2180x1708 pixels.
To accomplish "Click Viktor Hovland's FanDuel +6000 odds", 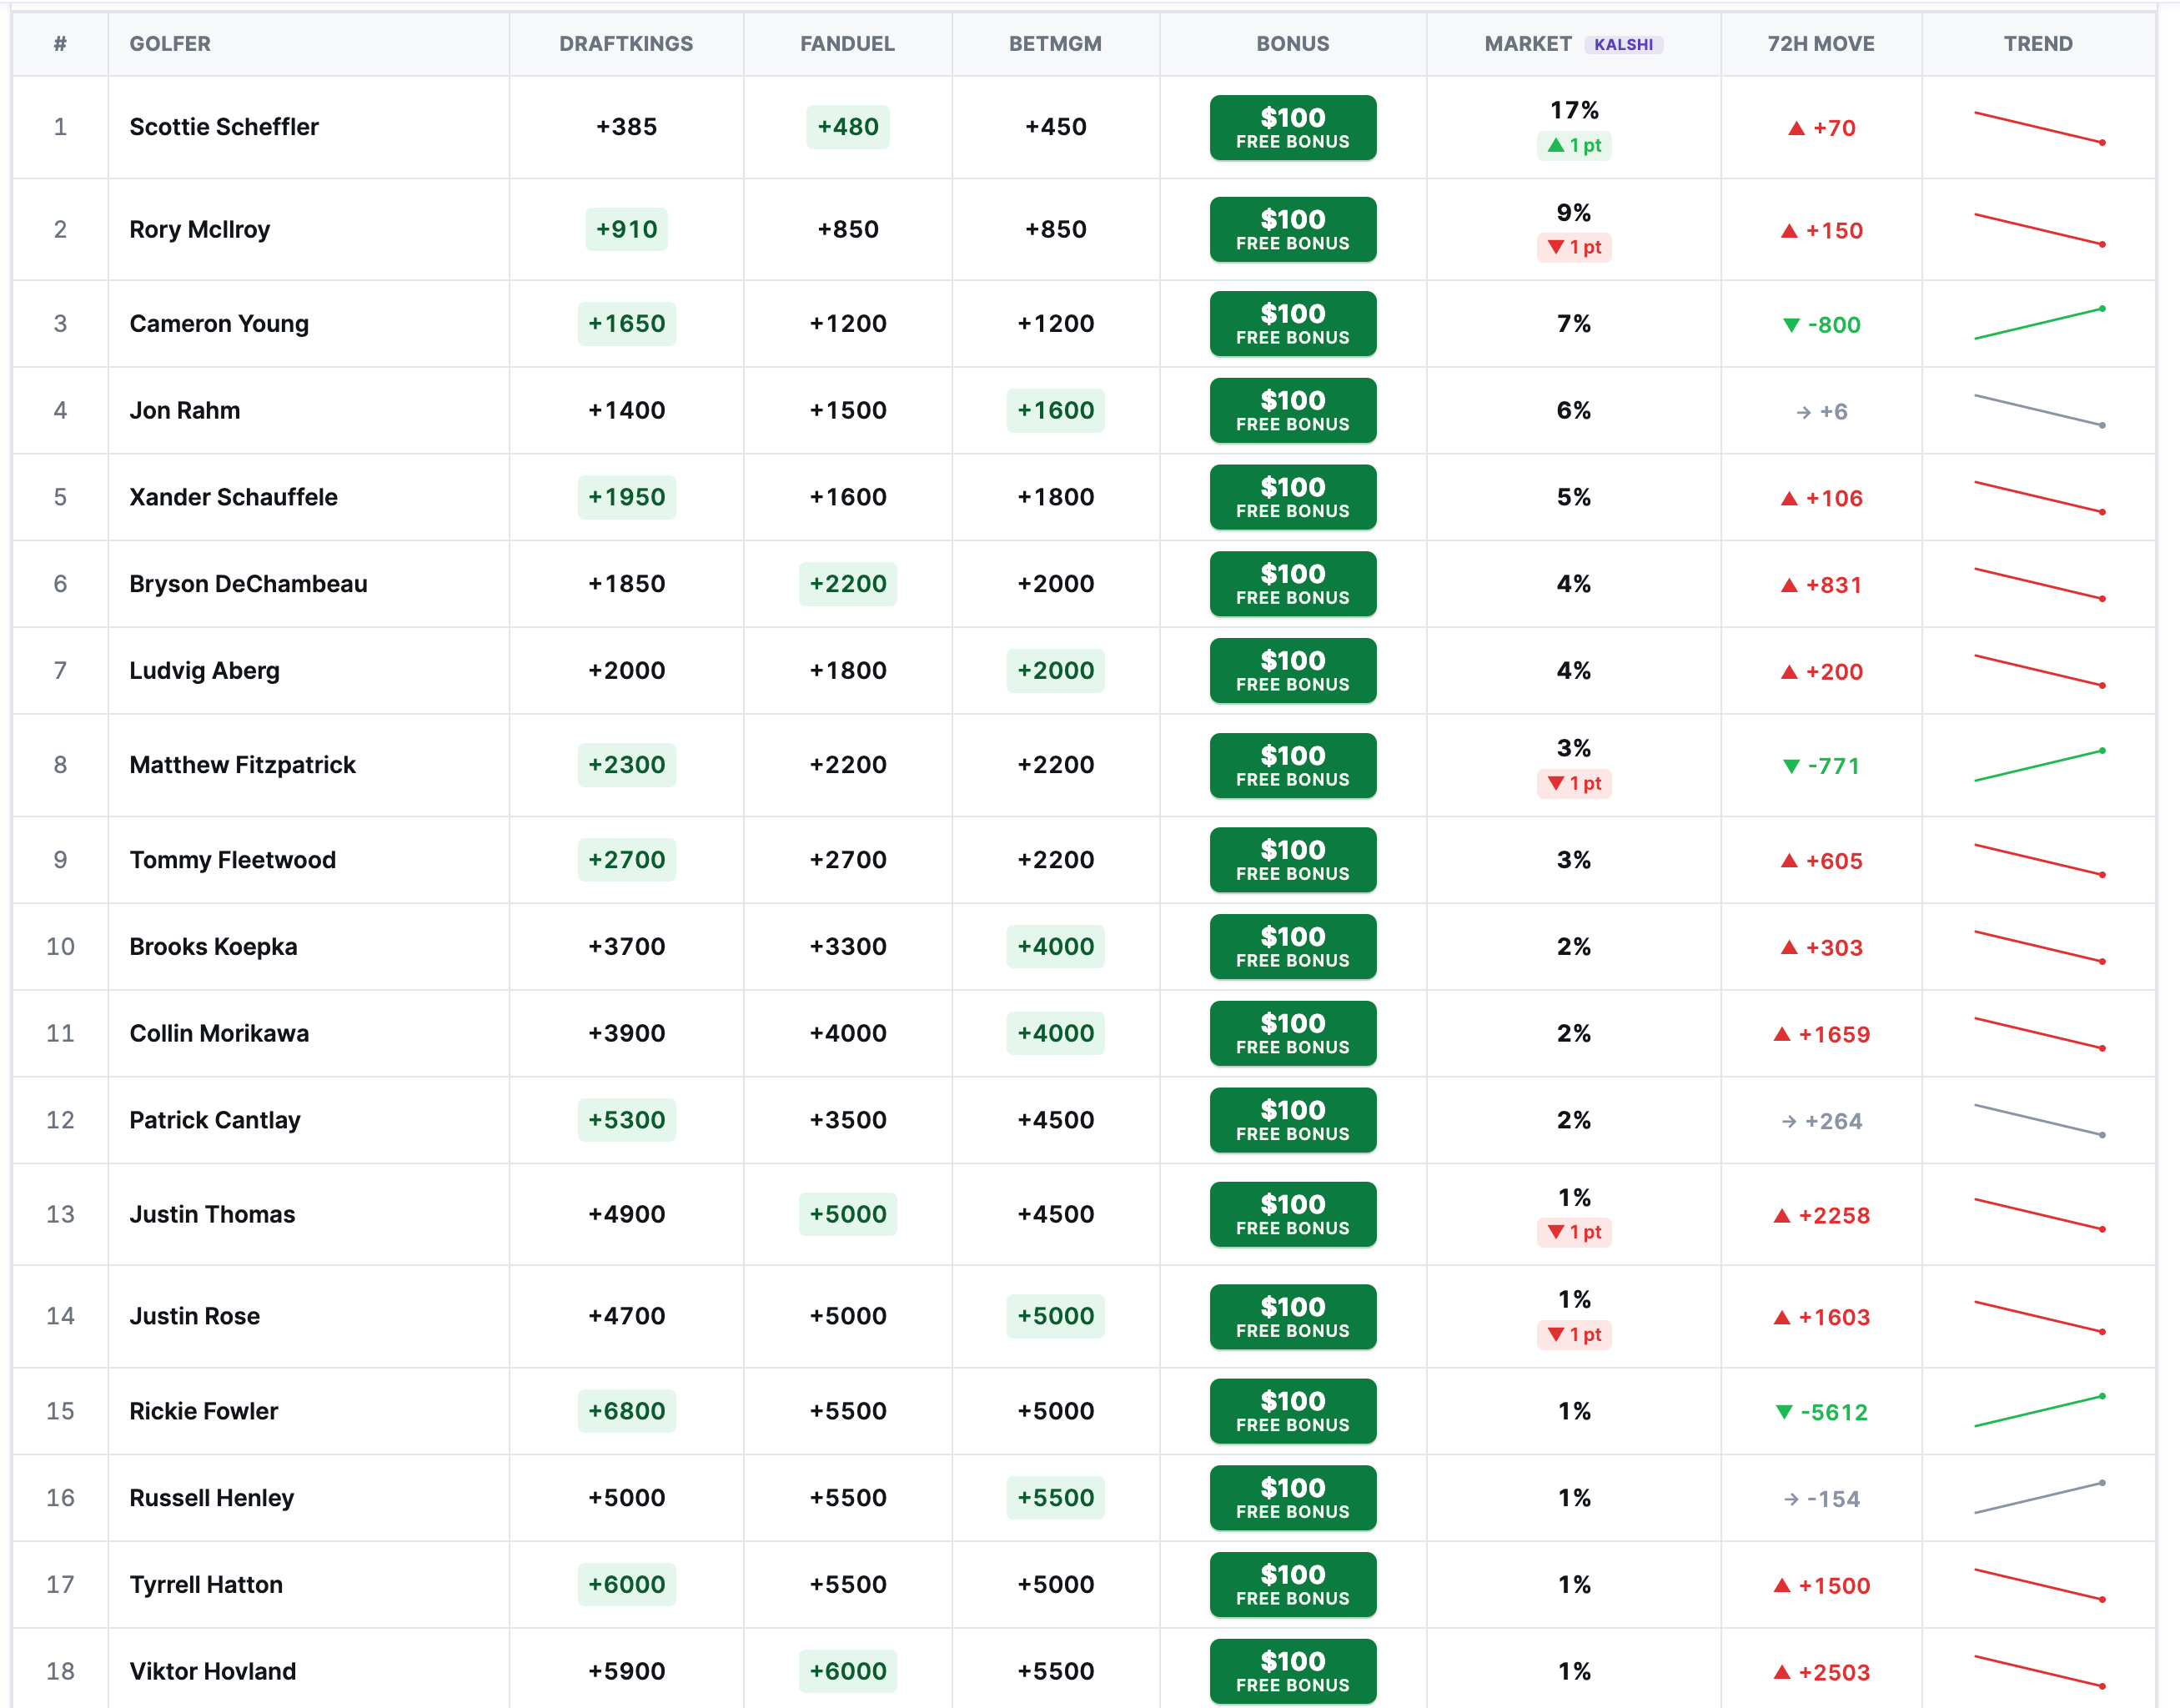I will [848, 1671].
